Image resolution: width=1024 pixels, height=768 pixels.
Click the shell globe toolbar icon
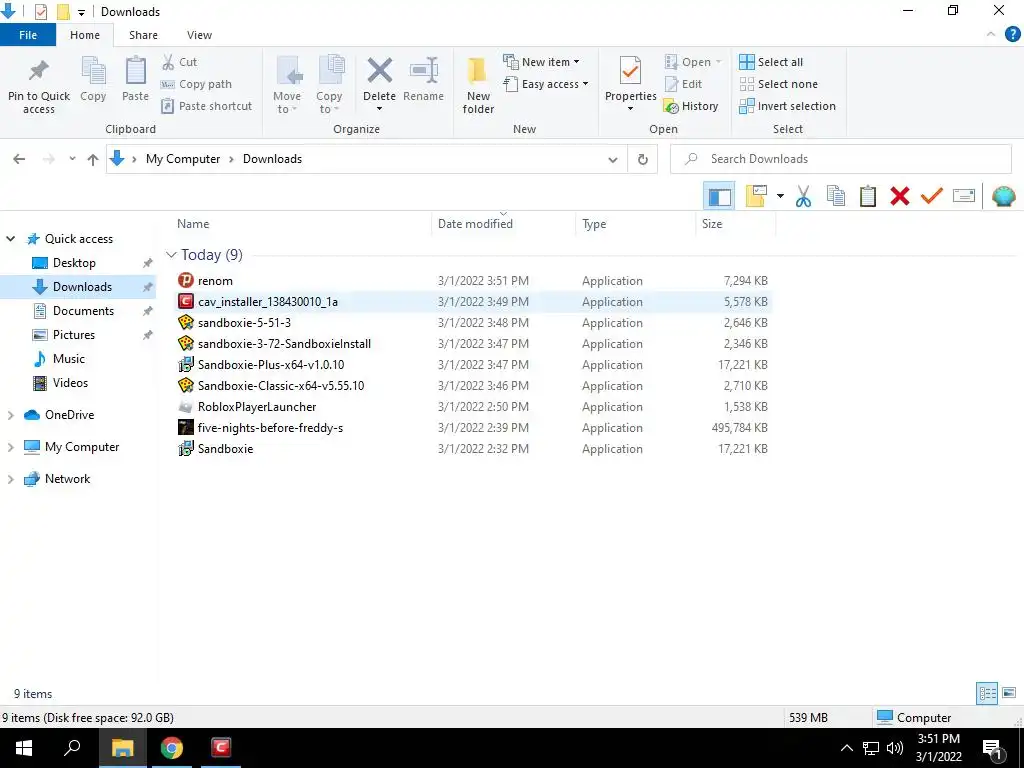coord(1004,196)
